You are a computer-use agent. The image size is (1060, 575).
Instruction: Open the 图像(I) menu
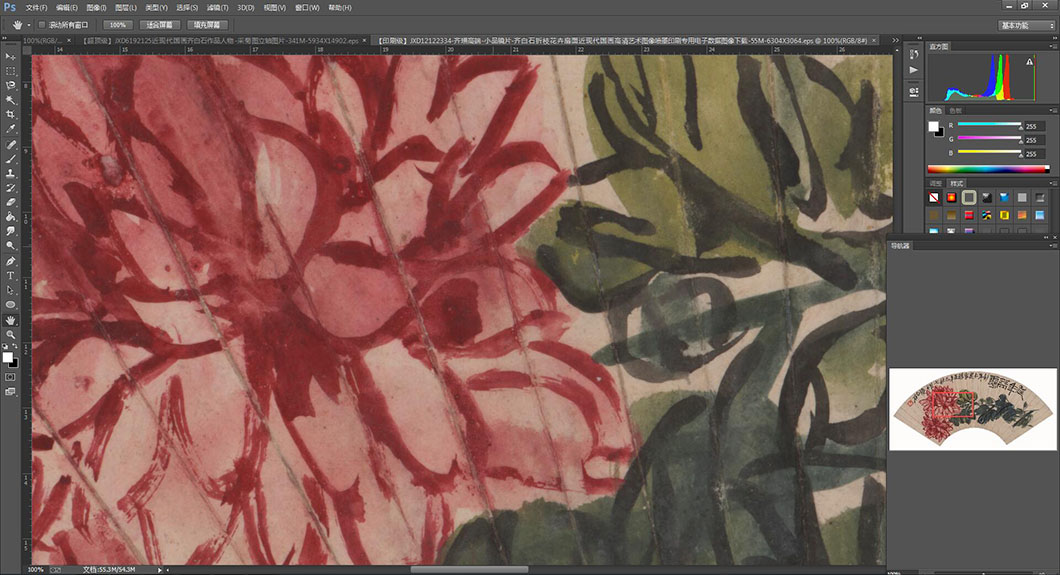(x=96, y=7)
